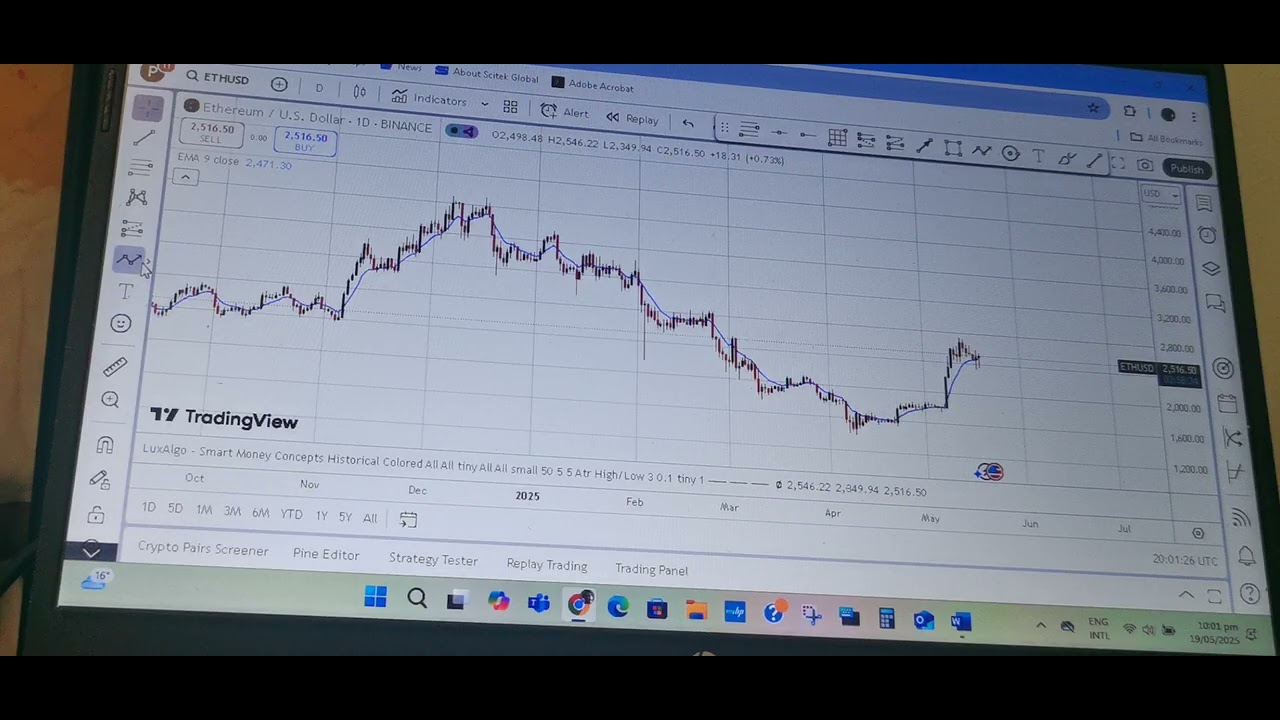Open the Pine Editor tab
This screenshot has width=1280, height=720.
pyautogui.click(x=326, y=554)
